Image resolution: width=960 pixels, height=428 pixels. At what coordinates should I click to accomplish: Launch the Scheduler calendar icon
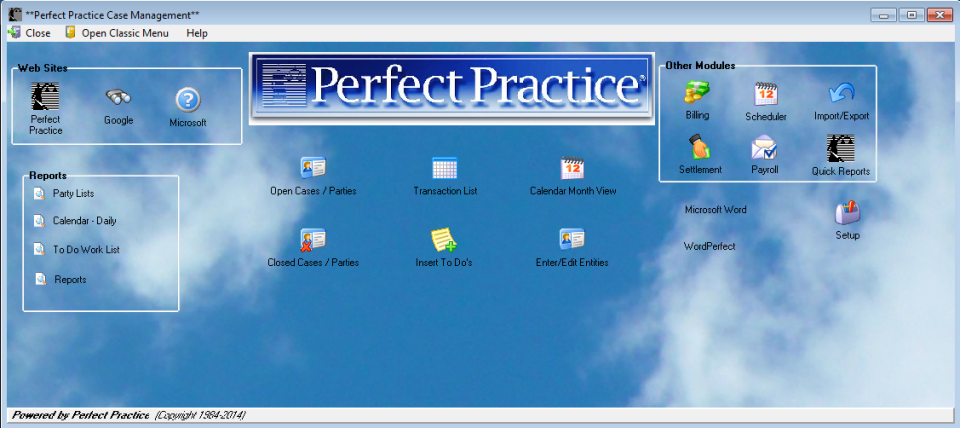[x=765, y=94]
